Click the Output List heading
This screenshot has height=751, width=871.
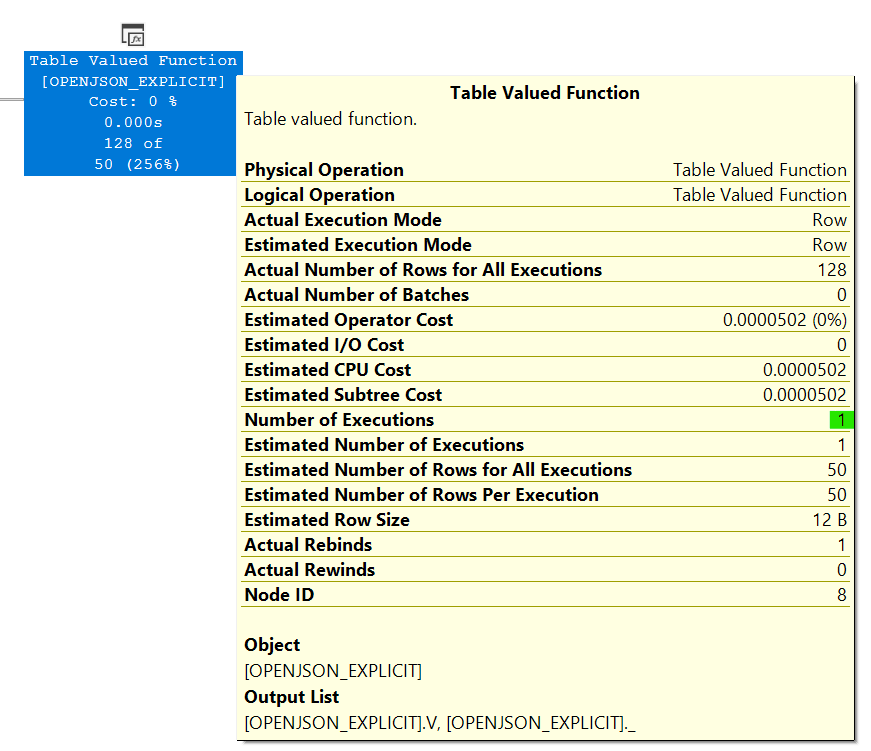click(291, 697)
